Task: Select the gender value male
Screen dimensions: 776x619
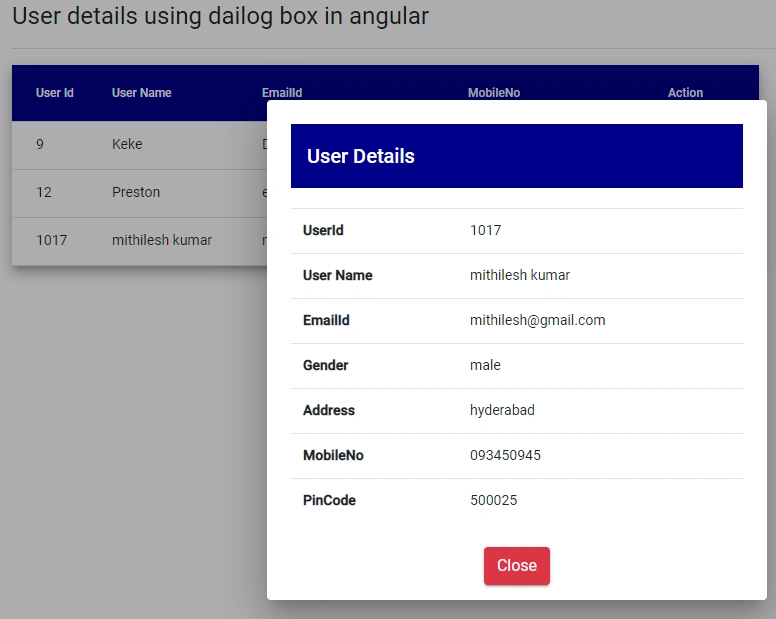Action: [485, 365]
